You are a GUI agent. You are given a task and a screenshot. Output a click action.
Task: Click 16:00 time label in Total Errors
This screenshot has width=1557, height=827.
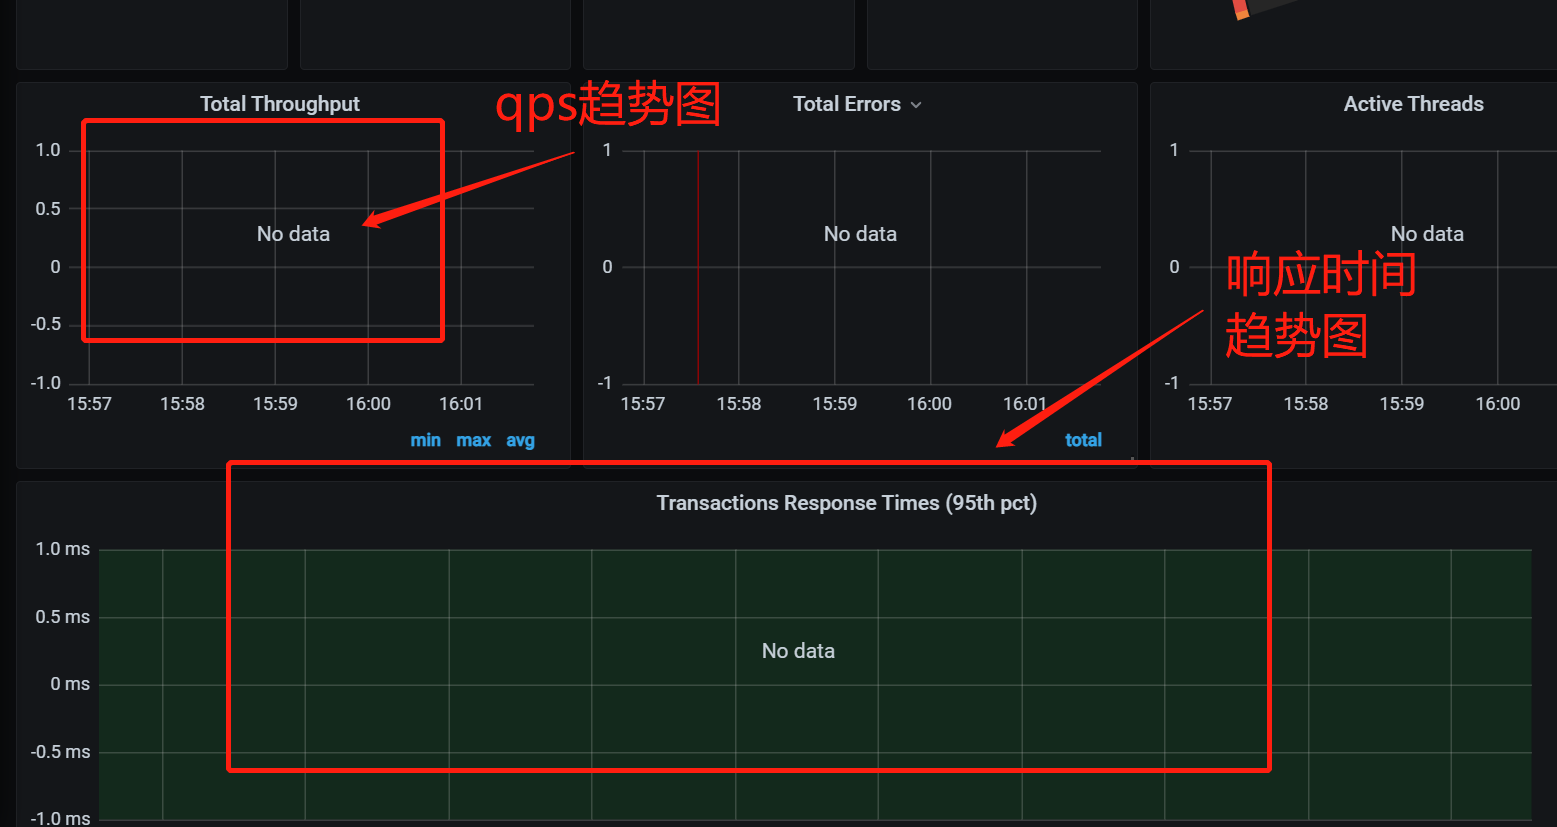tap(929, 404)
